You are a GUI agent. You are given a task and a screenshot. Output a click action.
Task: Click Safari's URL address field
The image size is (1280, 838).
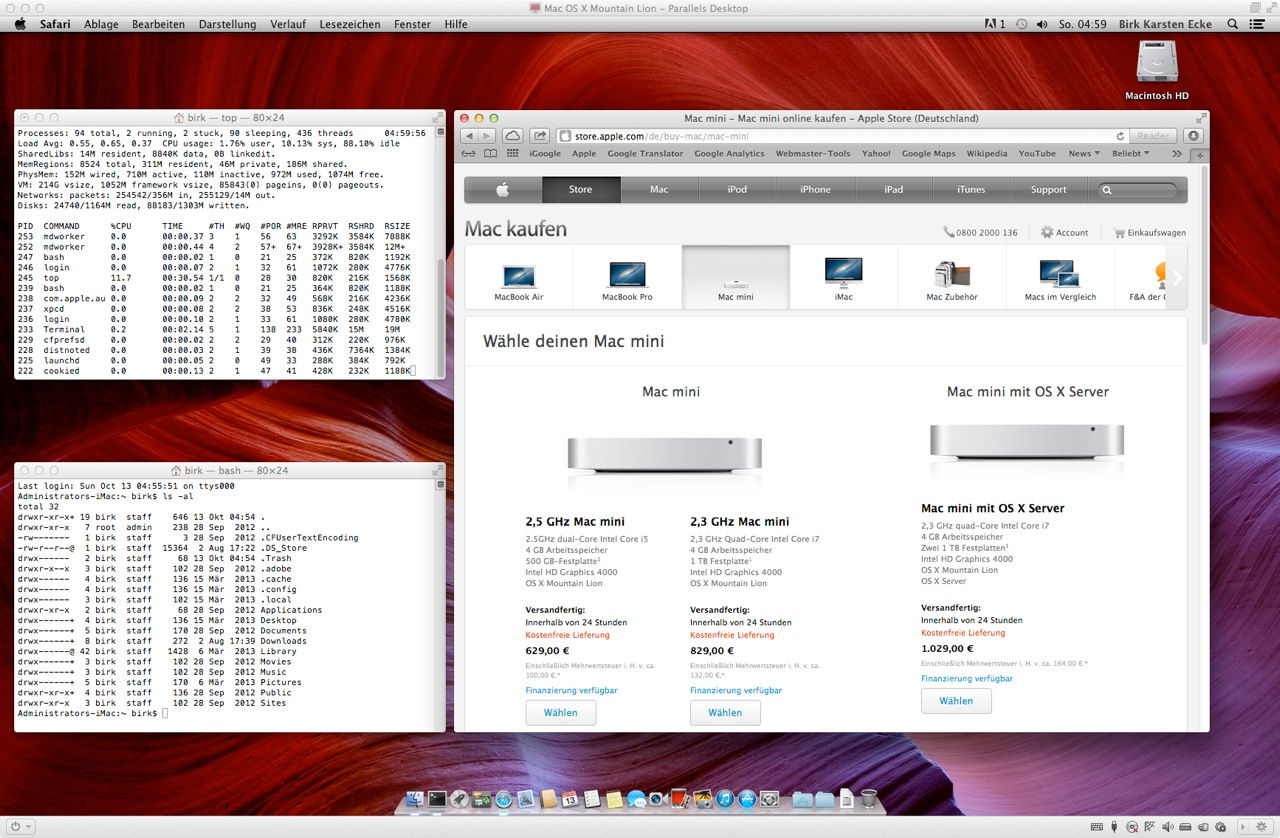coord(842,136)
